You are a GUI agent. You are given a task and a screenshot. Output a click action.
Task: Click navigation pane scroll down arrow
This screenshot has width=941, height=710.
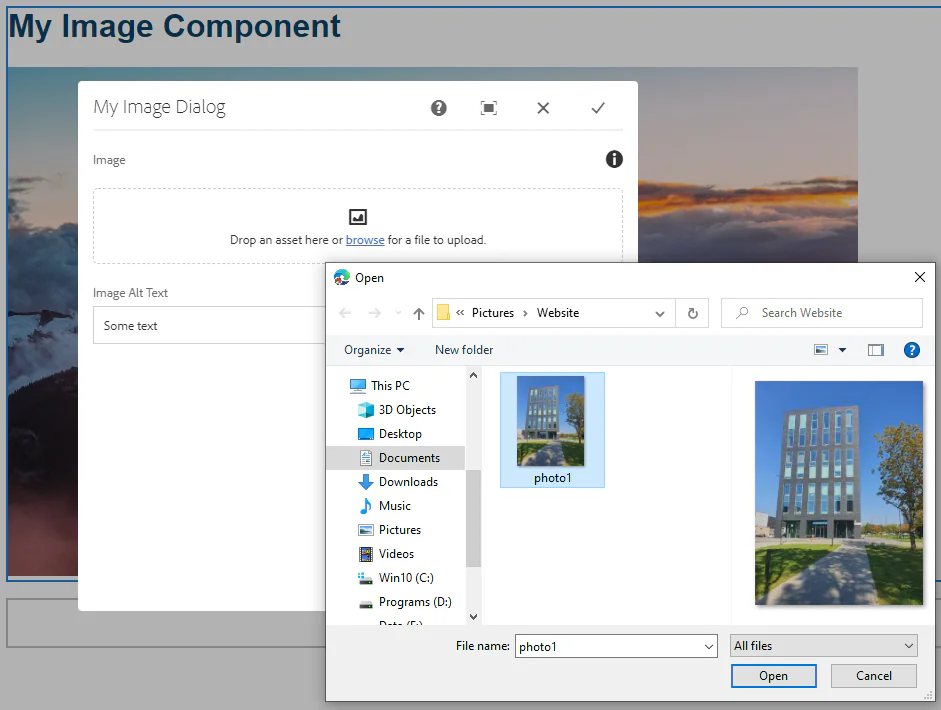[474, 616]
